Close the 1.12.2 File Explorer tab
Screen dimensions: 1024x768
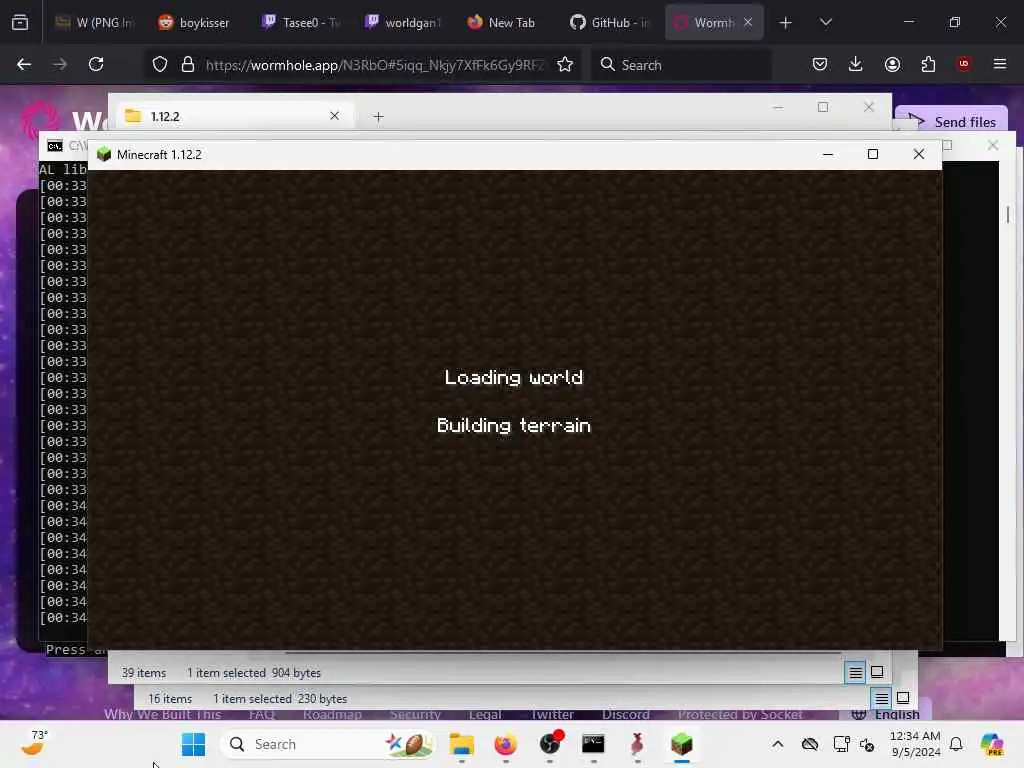click(334, 116)
